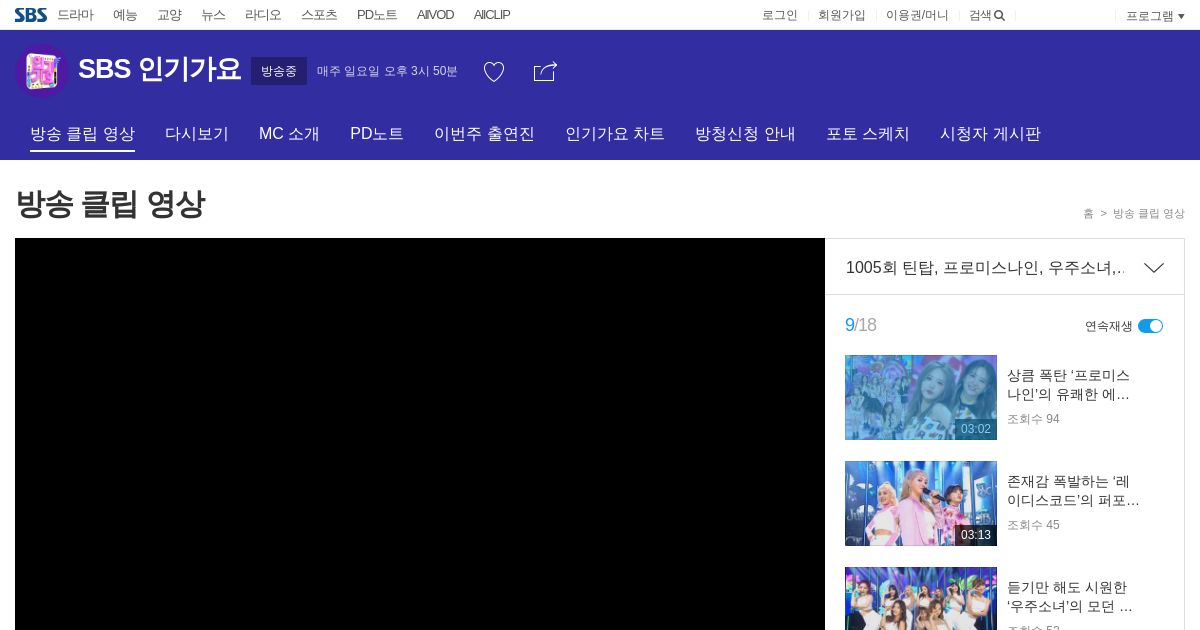Viewport: 1200px width, 630px height.
Task: Select the 방송 클립 영상 tab
Action: click(x=82, y=134)
